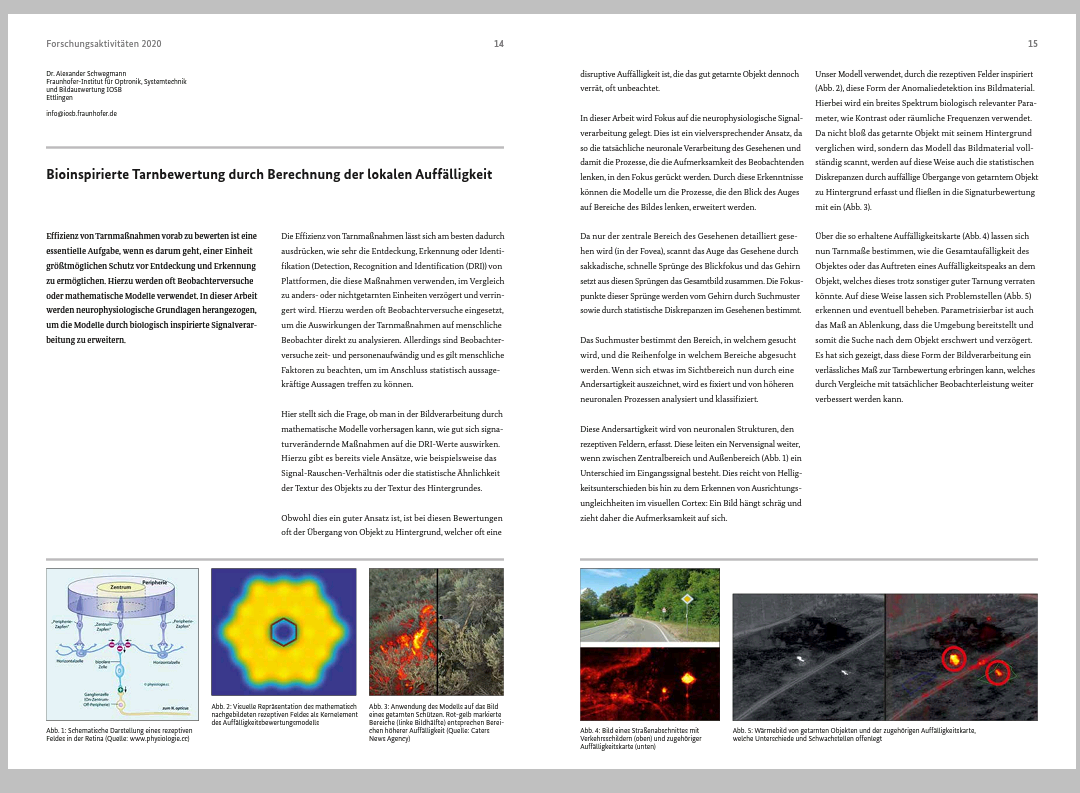Click page number 15
Screen dimensions: 1080x793
1032,44
